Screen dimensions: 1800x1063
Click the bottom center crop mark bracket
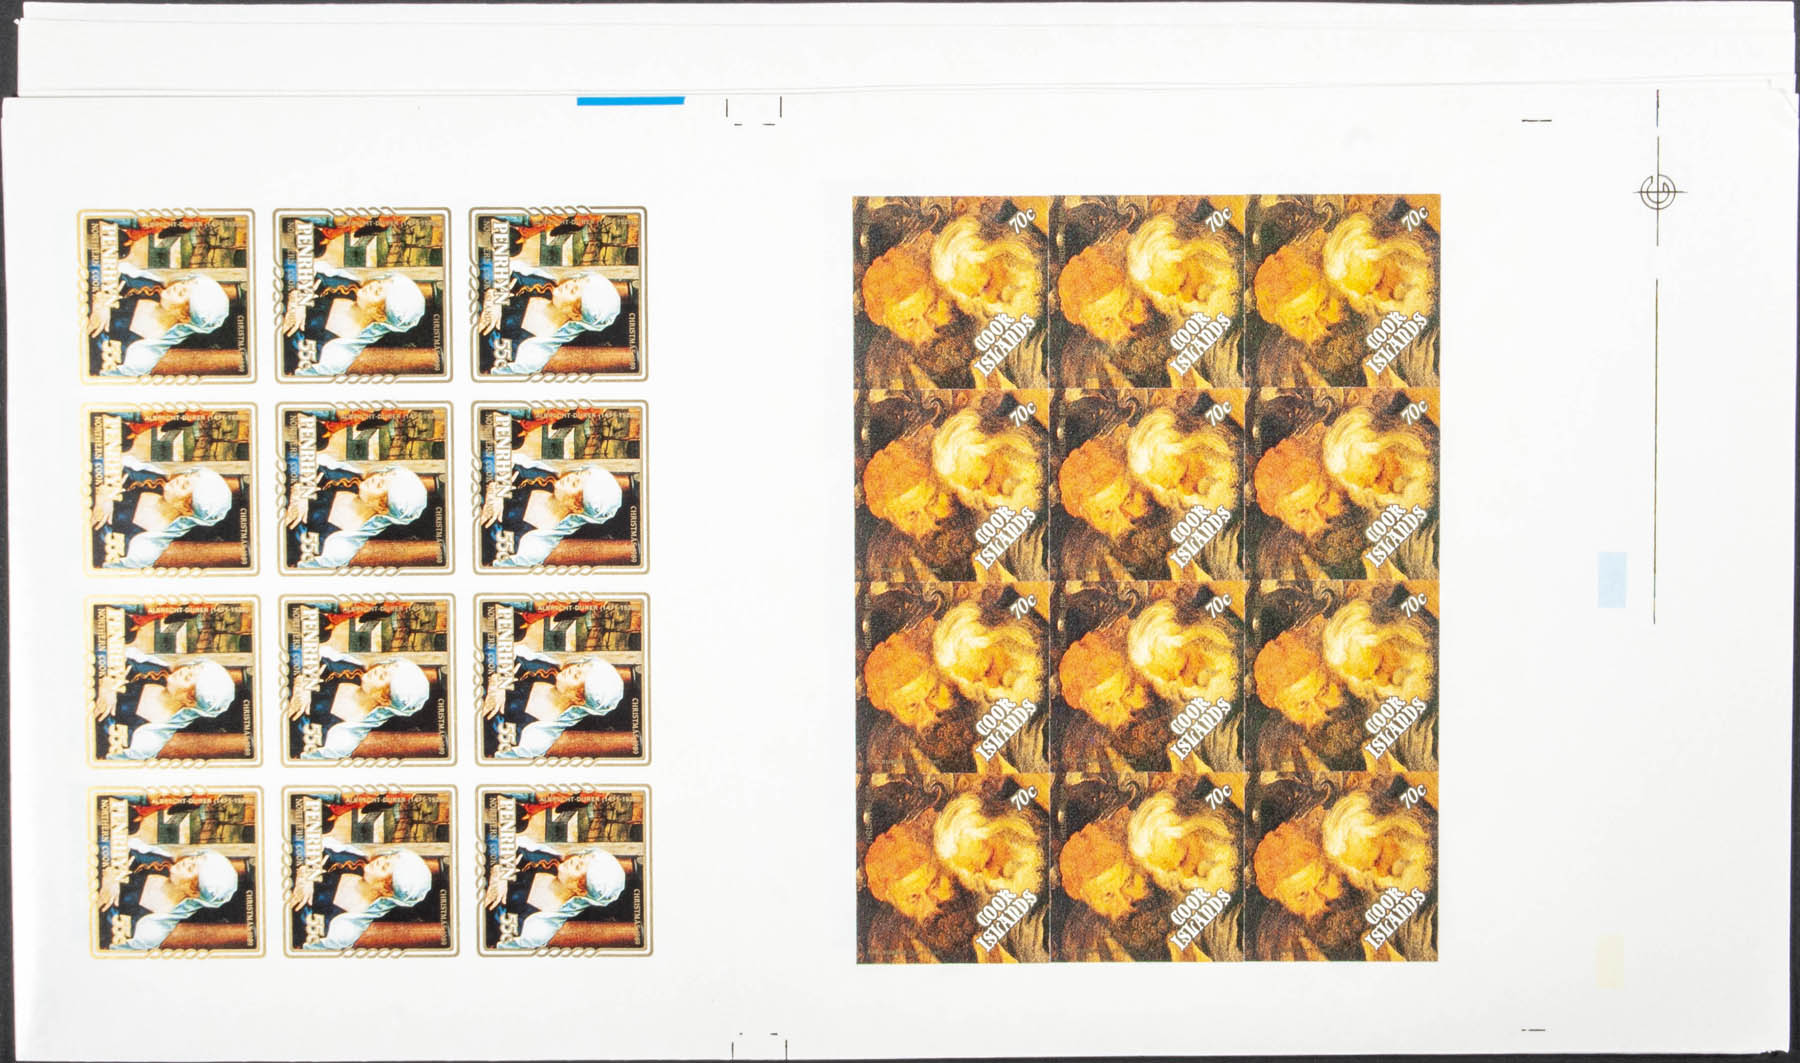tap(755, 1030)
